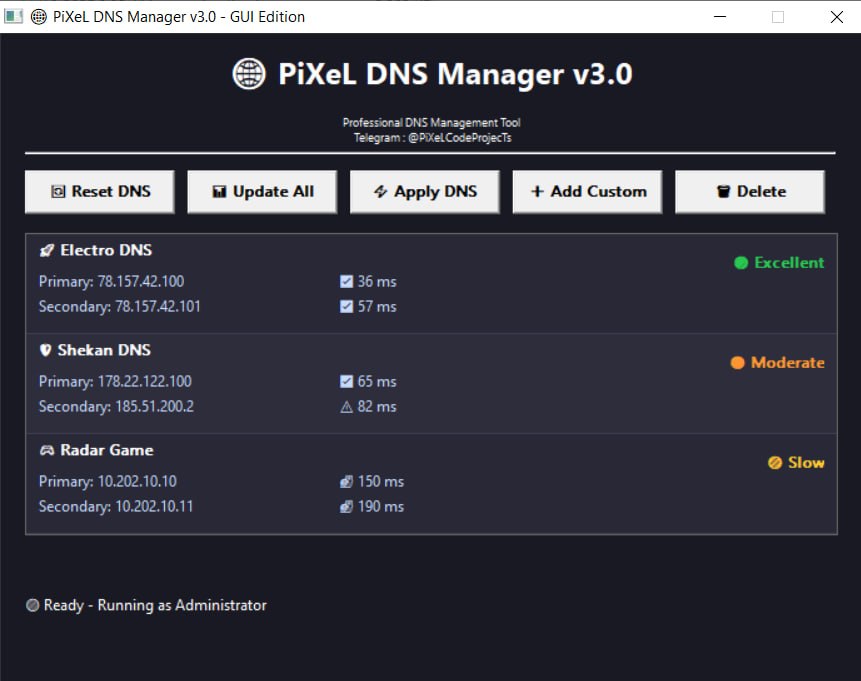
Task: Click the Update All button
Action: tap(261, 191)
